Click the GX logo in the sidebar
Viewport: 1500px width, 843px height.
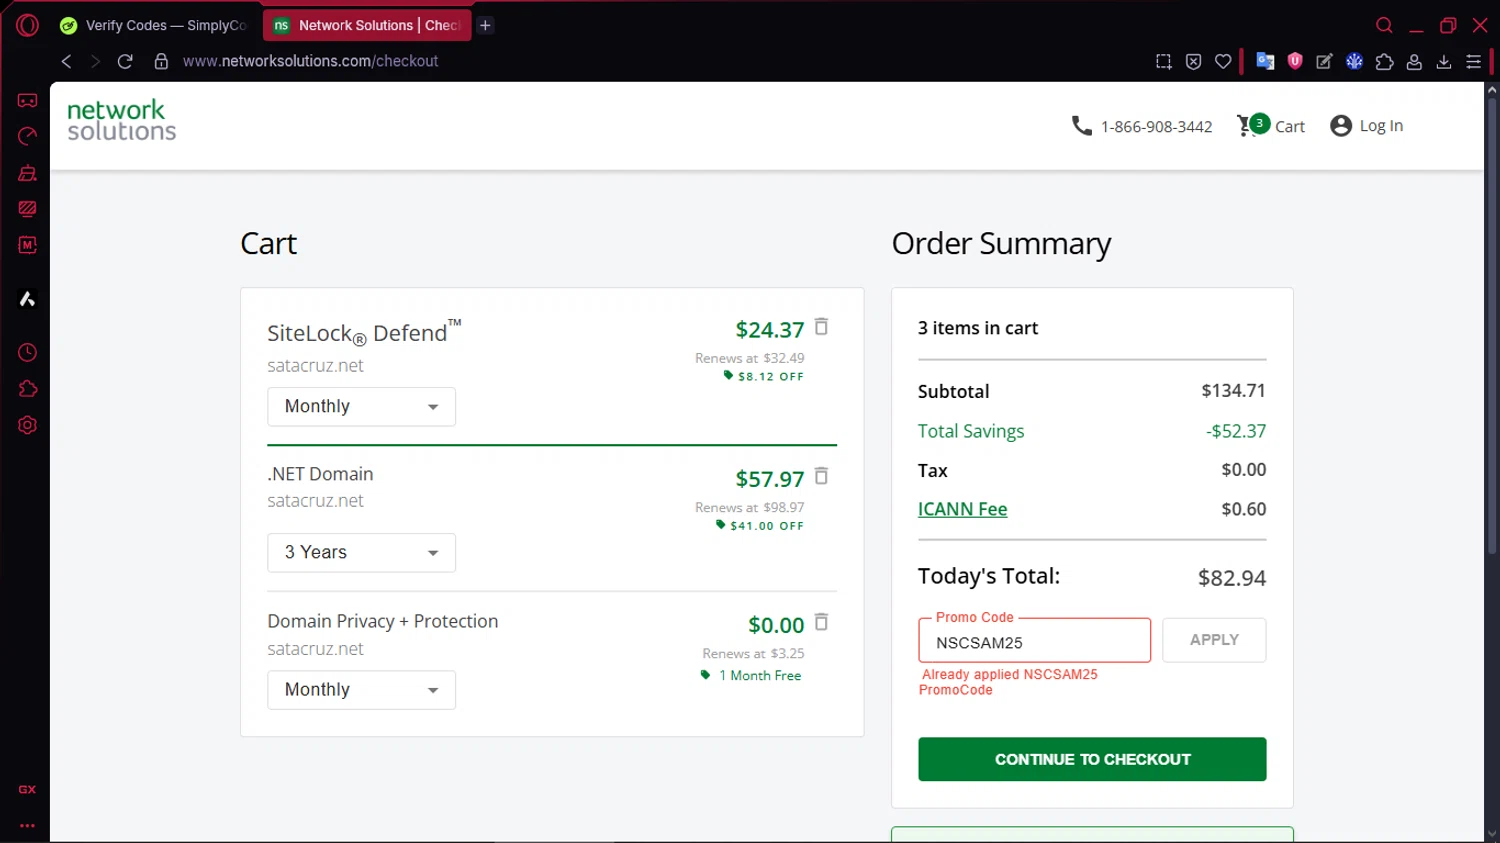pos(27,789)
